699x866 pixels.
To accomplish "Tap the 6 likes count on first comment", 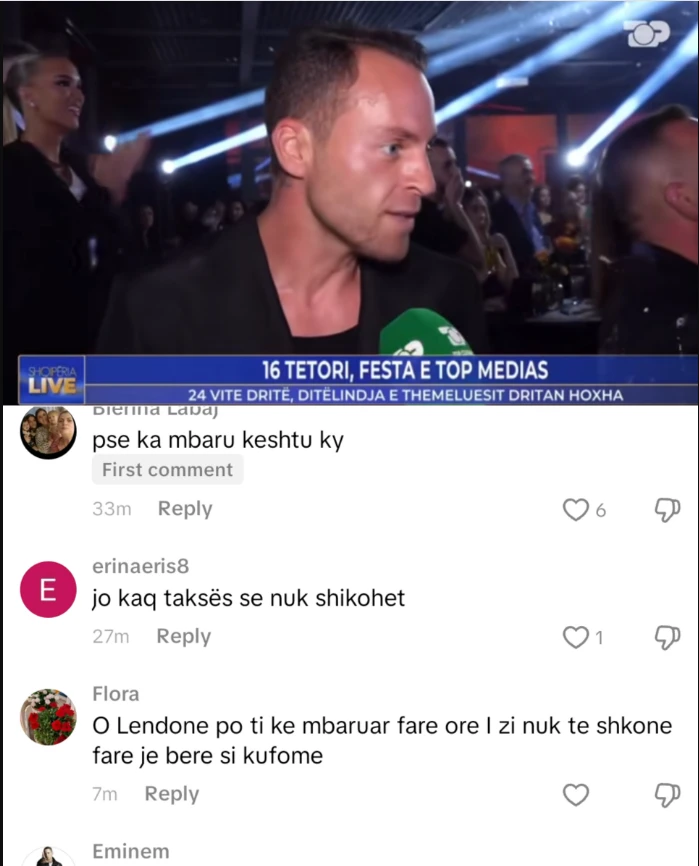I will point(601,510).
